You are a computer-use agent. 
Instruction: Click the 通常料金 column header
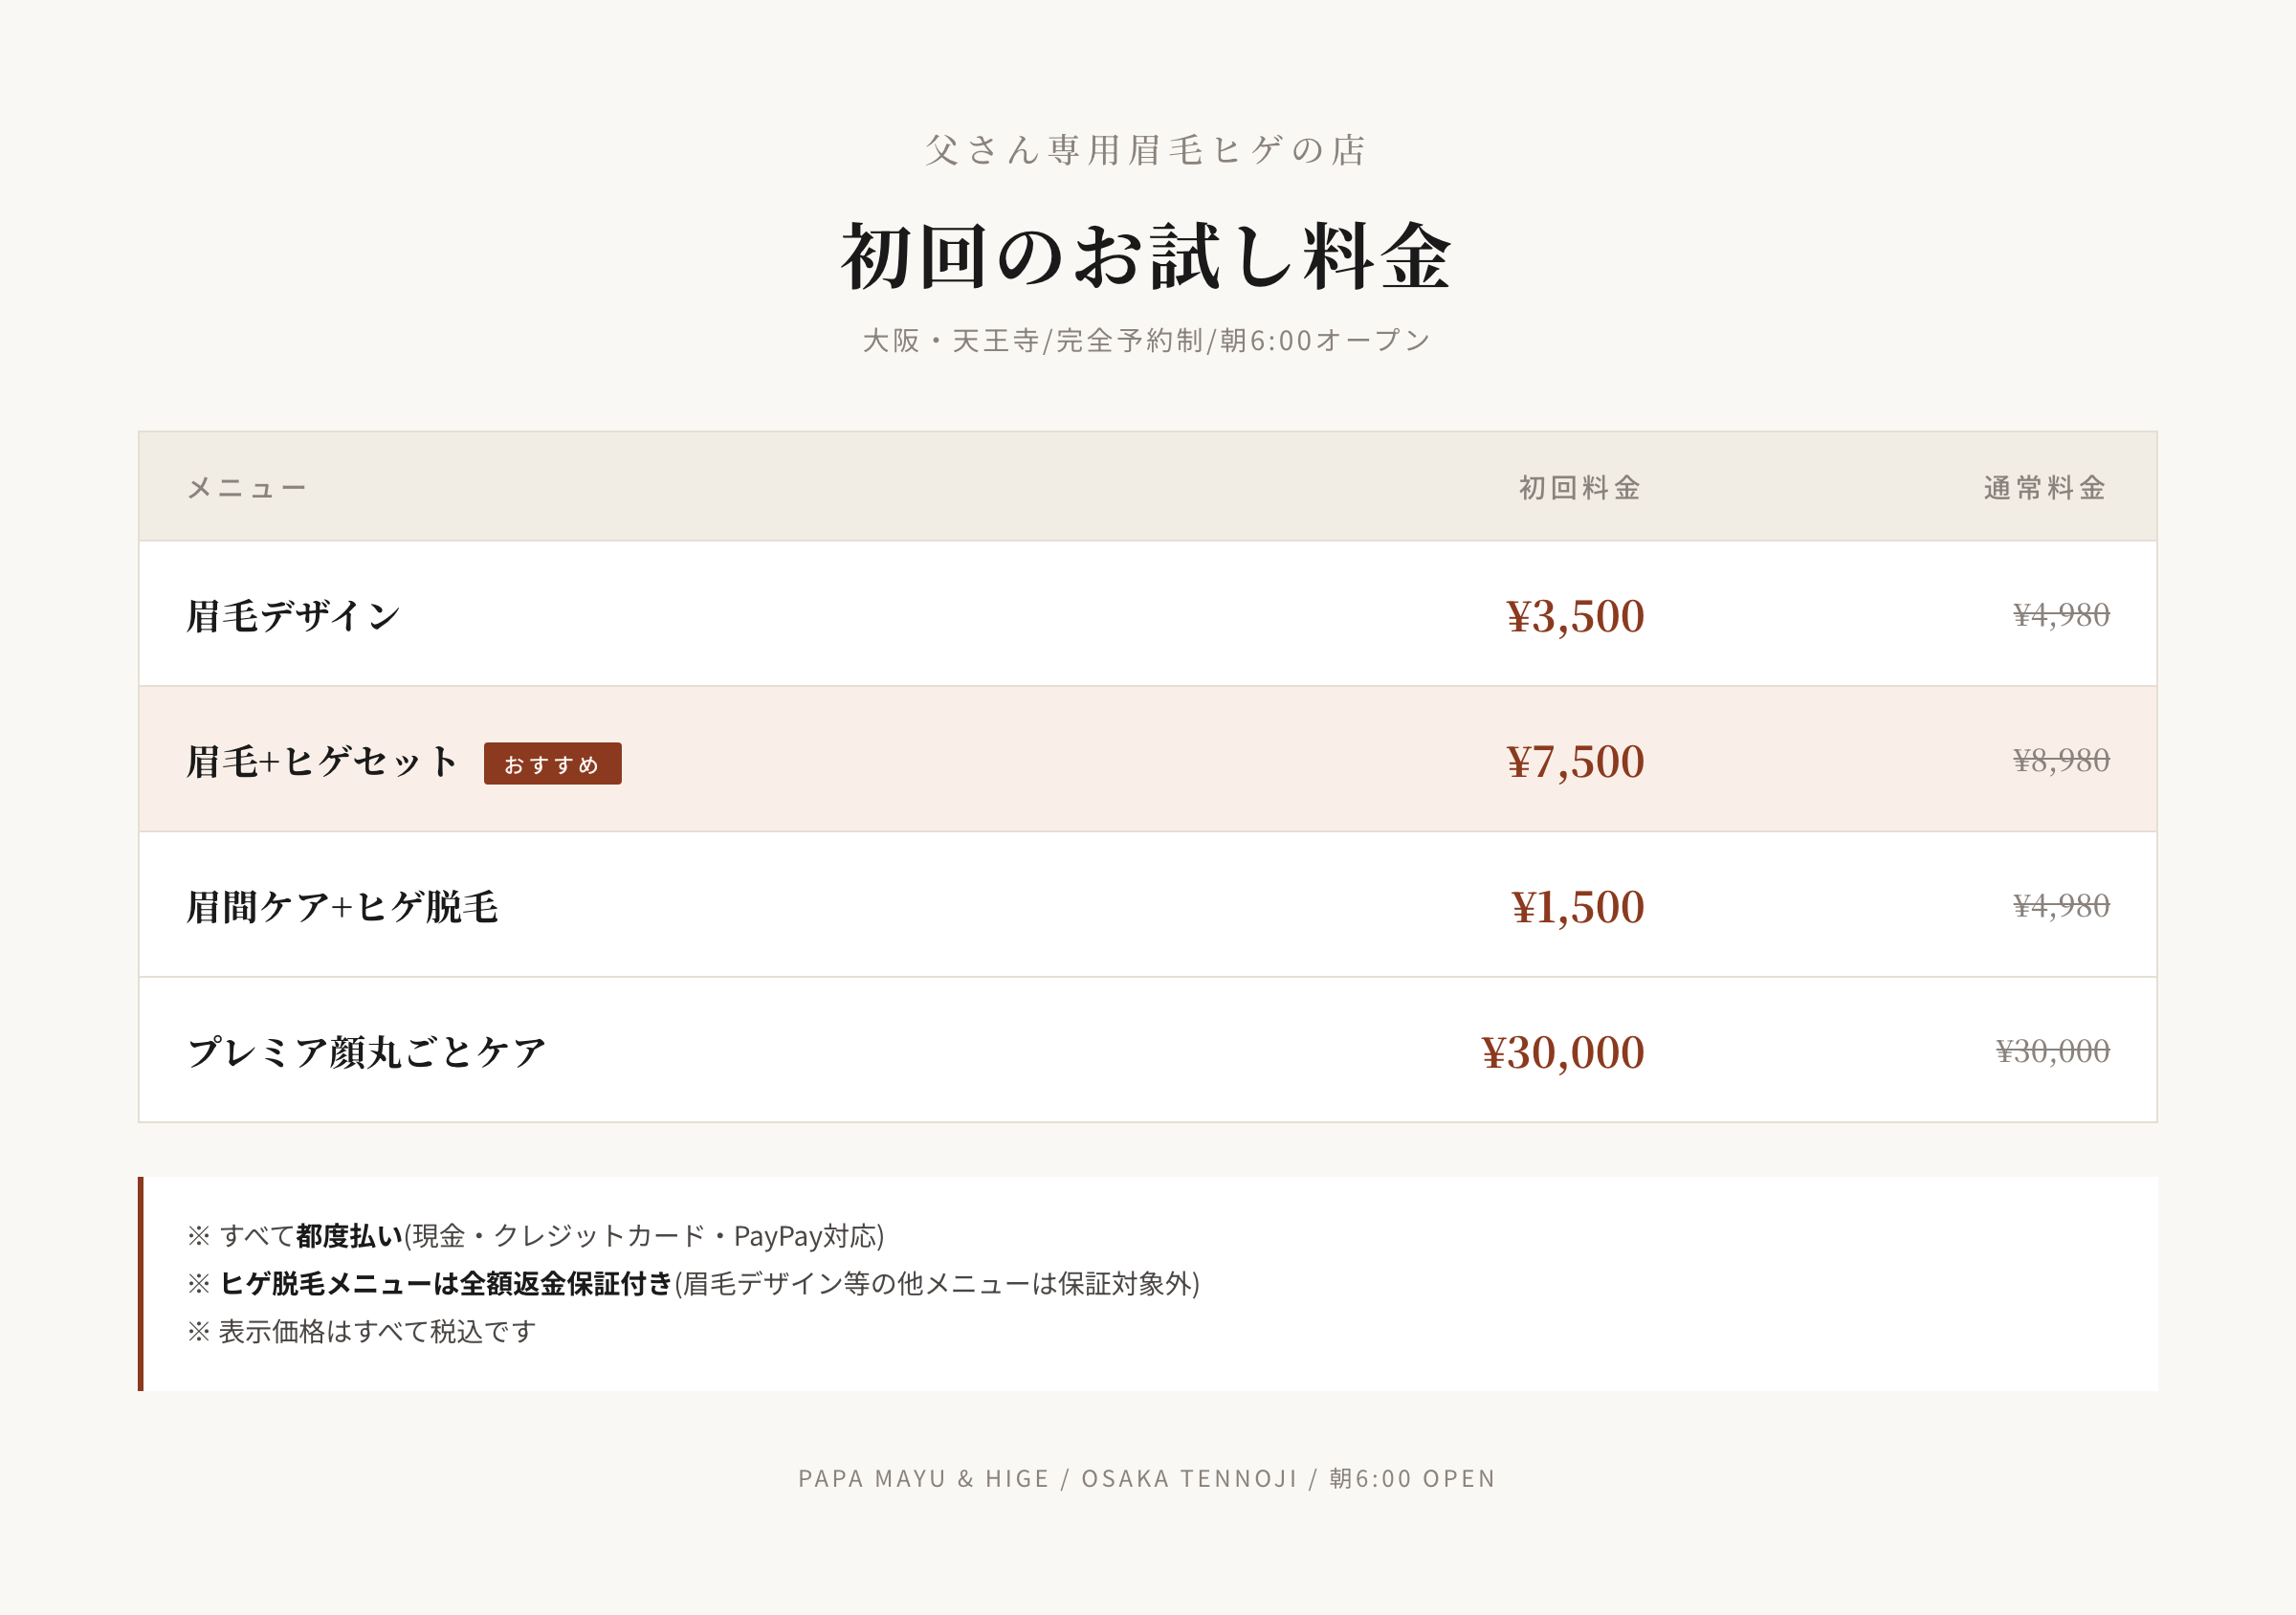point(2045,488)
